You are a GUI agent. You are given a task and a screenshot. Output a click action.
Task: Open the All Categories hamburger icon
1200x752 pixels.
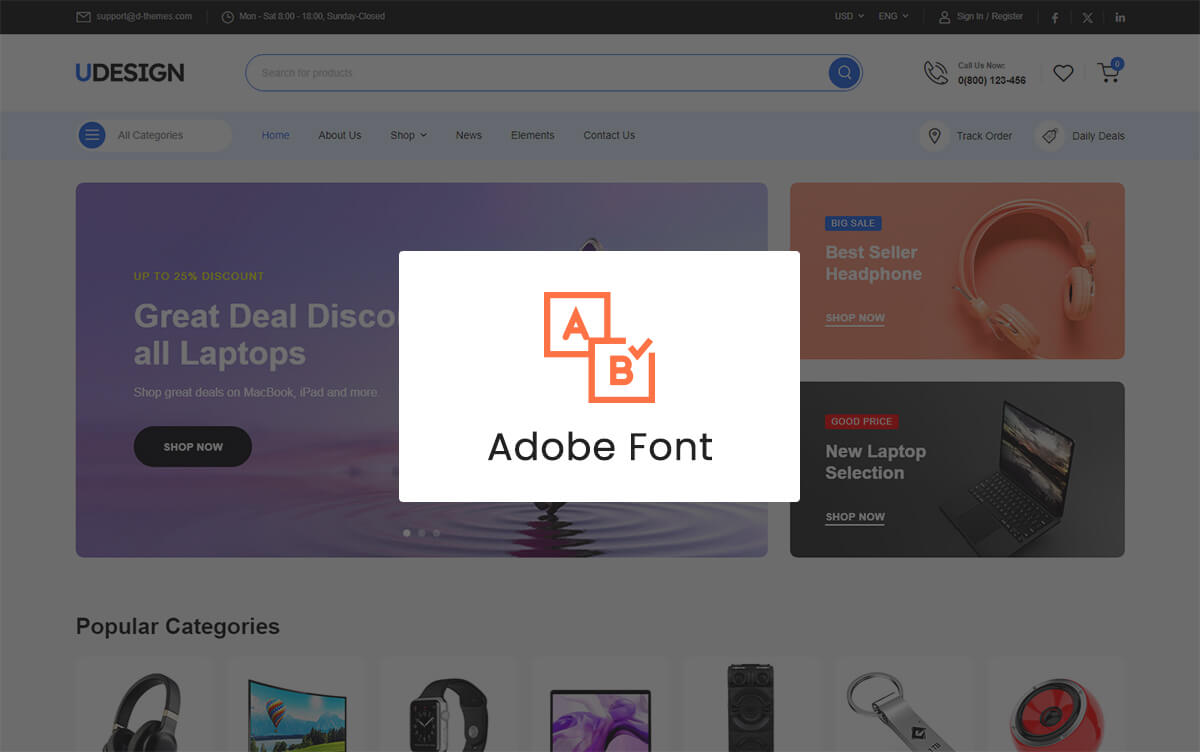[92, 135]
